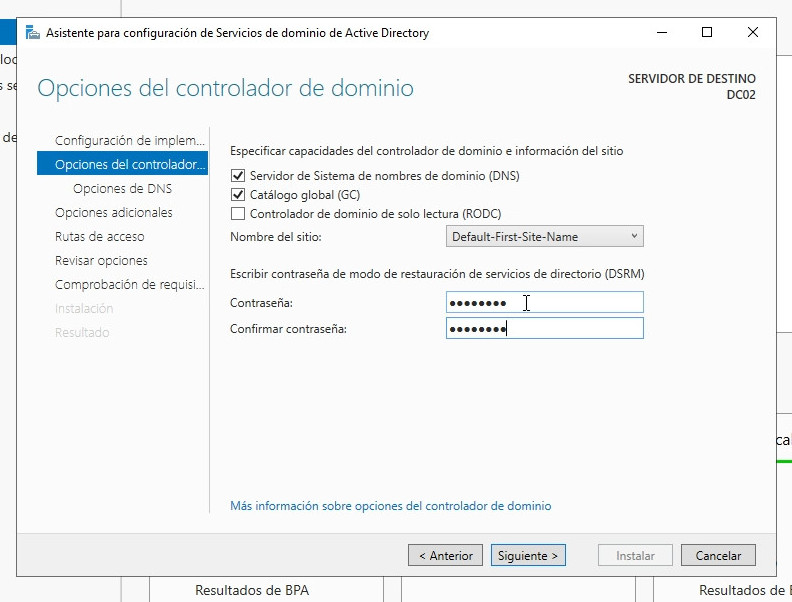Maximize the configuration wizard window

707,33
